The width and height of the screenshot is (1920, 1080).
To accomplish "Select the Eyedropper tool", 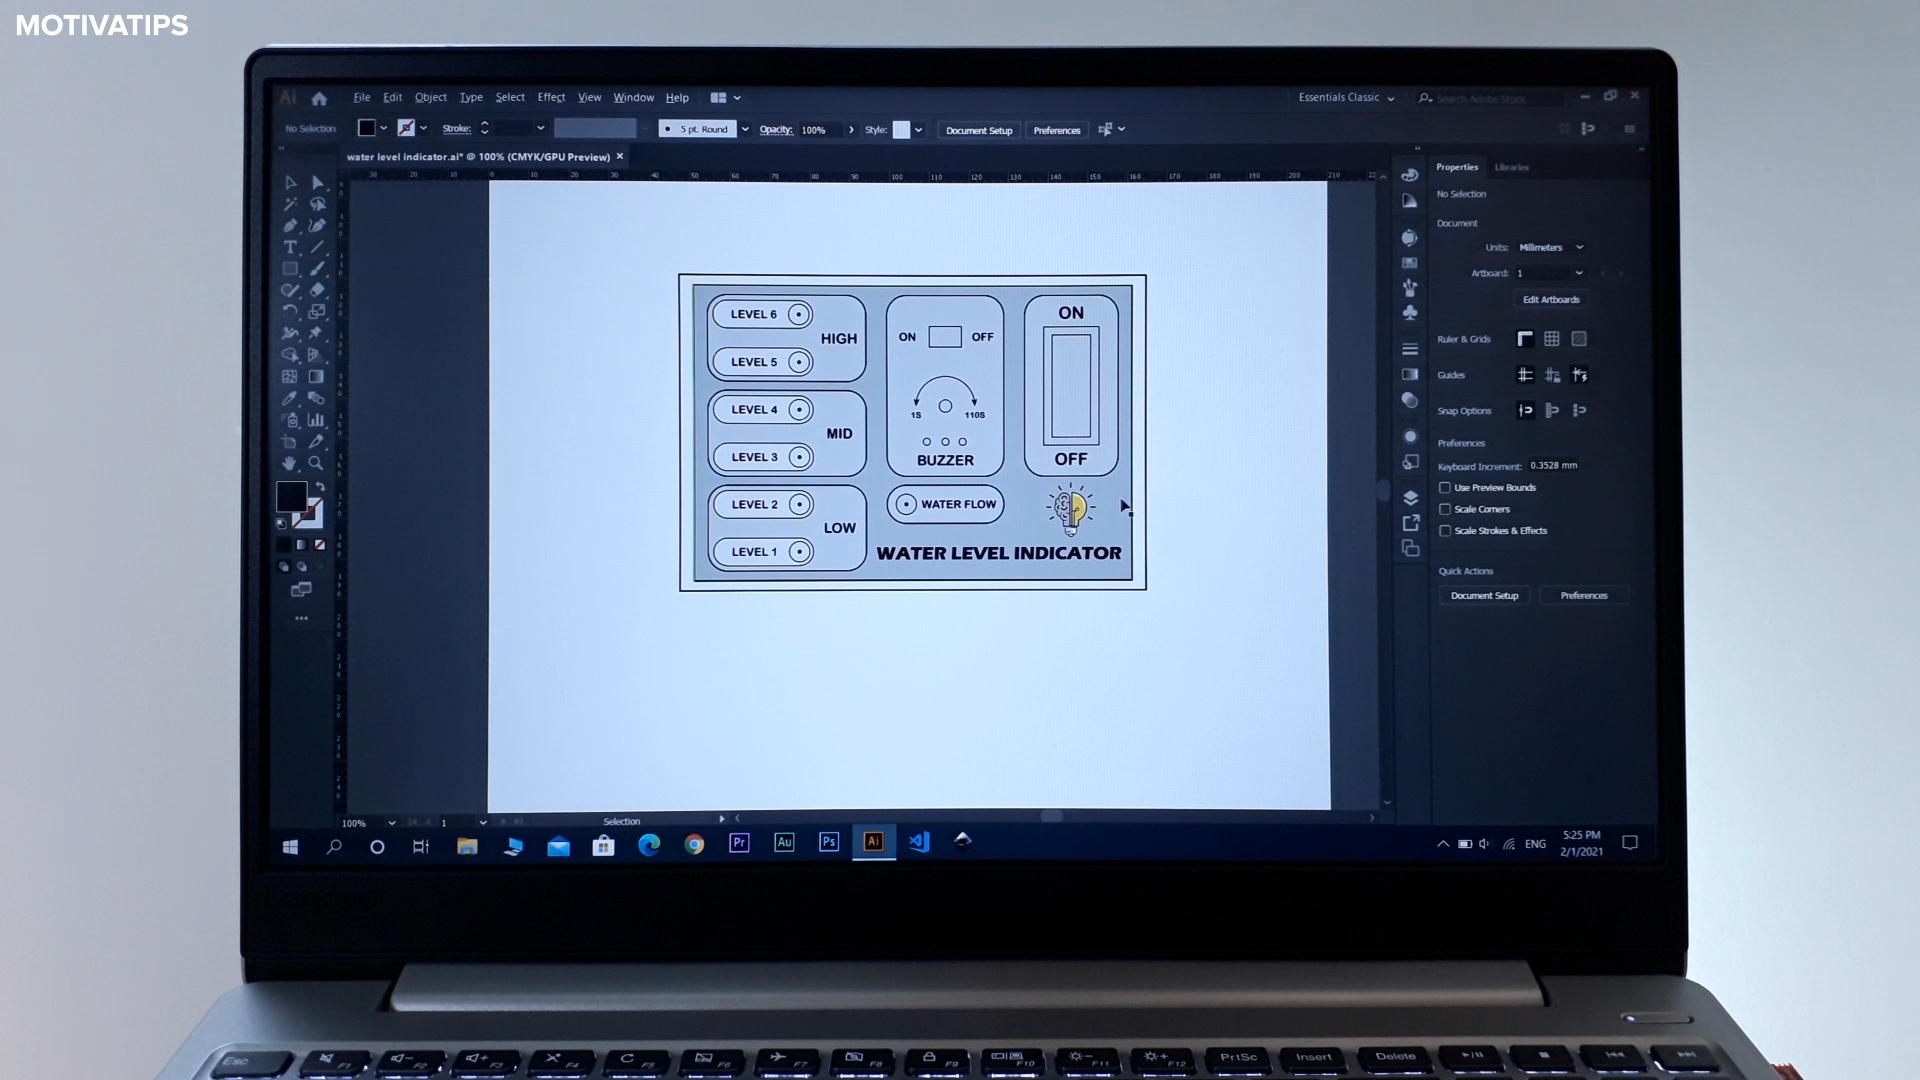I will click(x=290, y=398).
